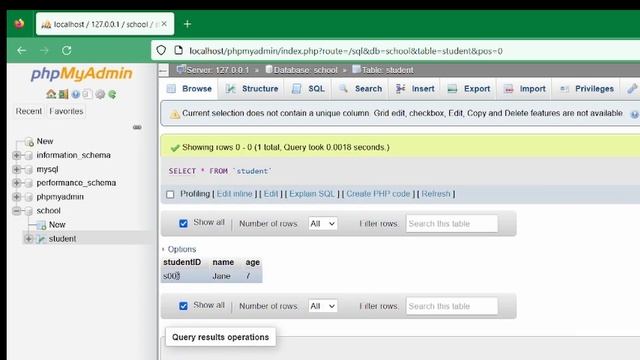Image resolution: width=640 pixels, height=360 pixels.
Task: Open the Structure tab
Action: pyautogui.click(x=252, y=89)
